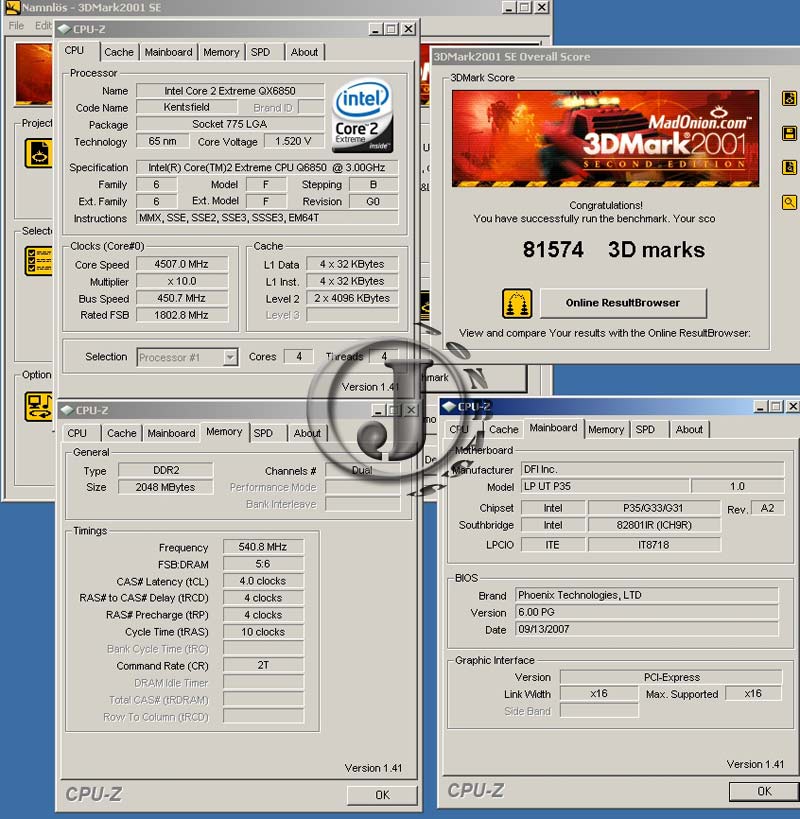
Task: Click the Core Voltage value 1.520 V
Action: 293,141
